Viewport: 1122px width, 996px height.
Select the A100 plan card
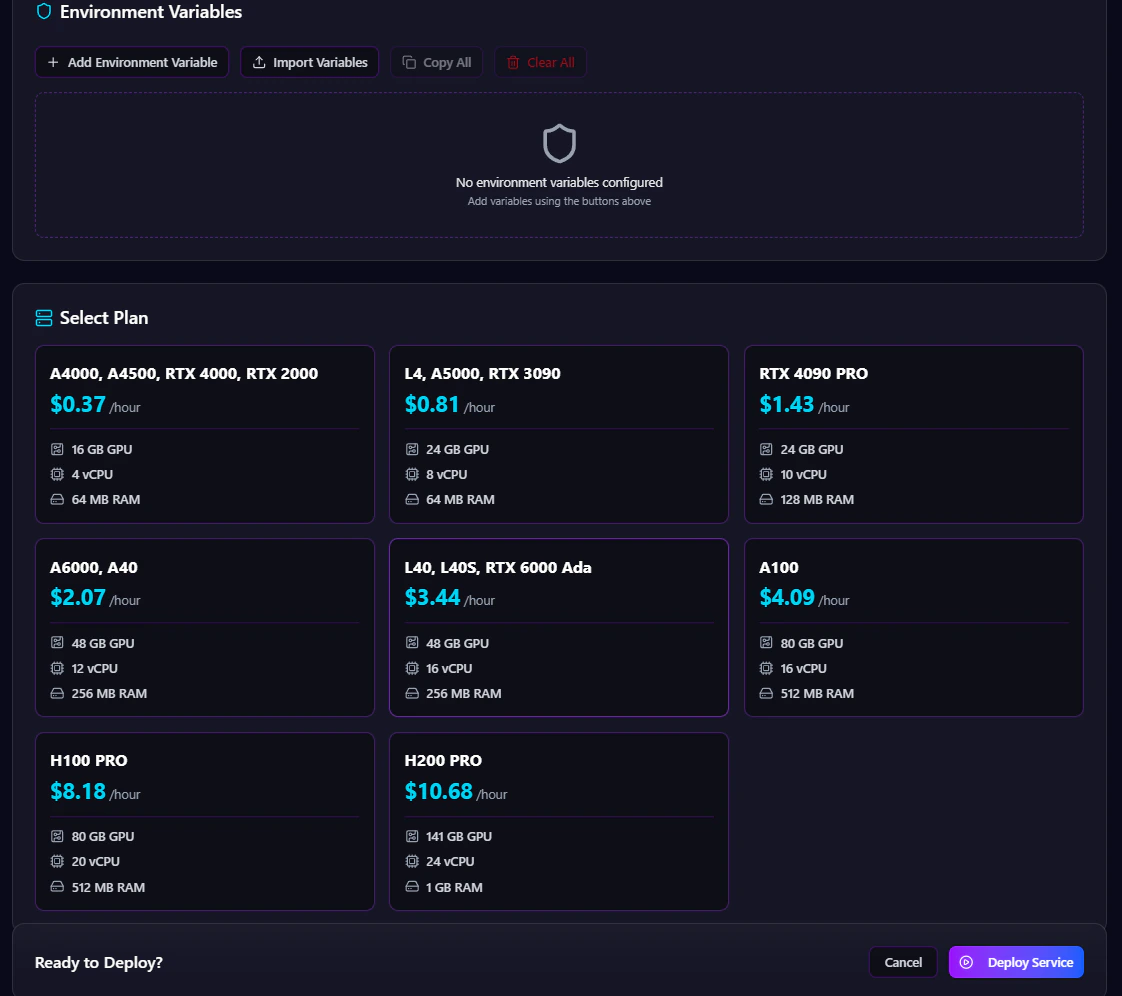pos(914,628)
